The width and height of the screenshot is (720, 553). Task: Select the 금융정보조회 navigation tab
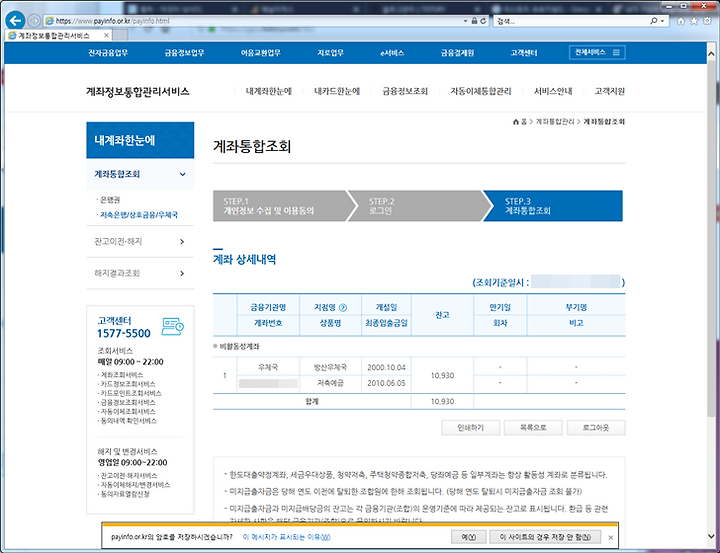pyautogui.click(x=405, y=91)
